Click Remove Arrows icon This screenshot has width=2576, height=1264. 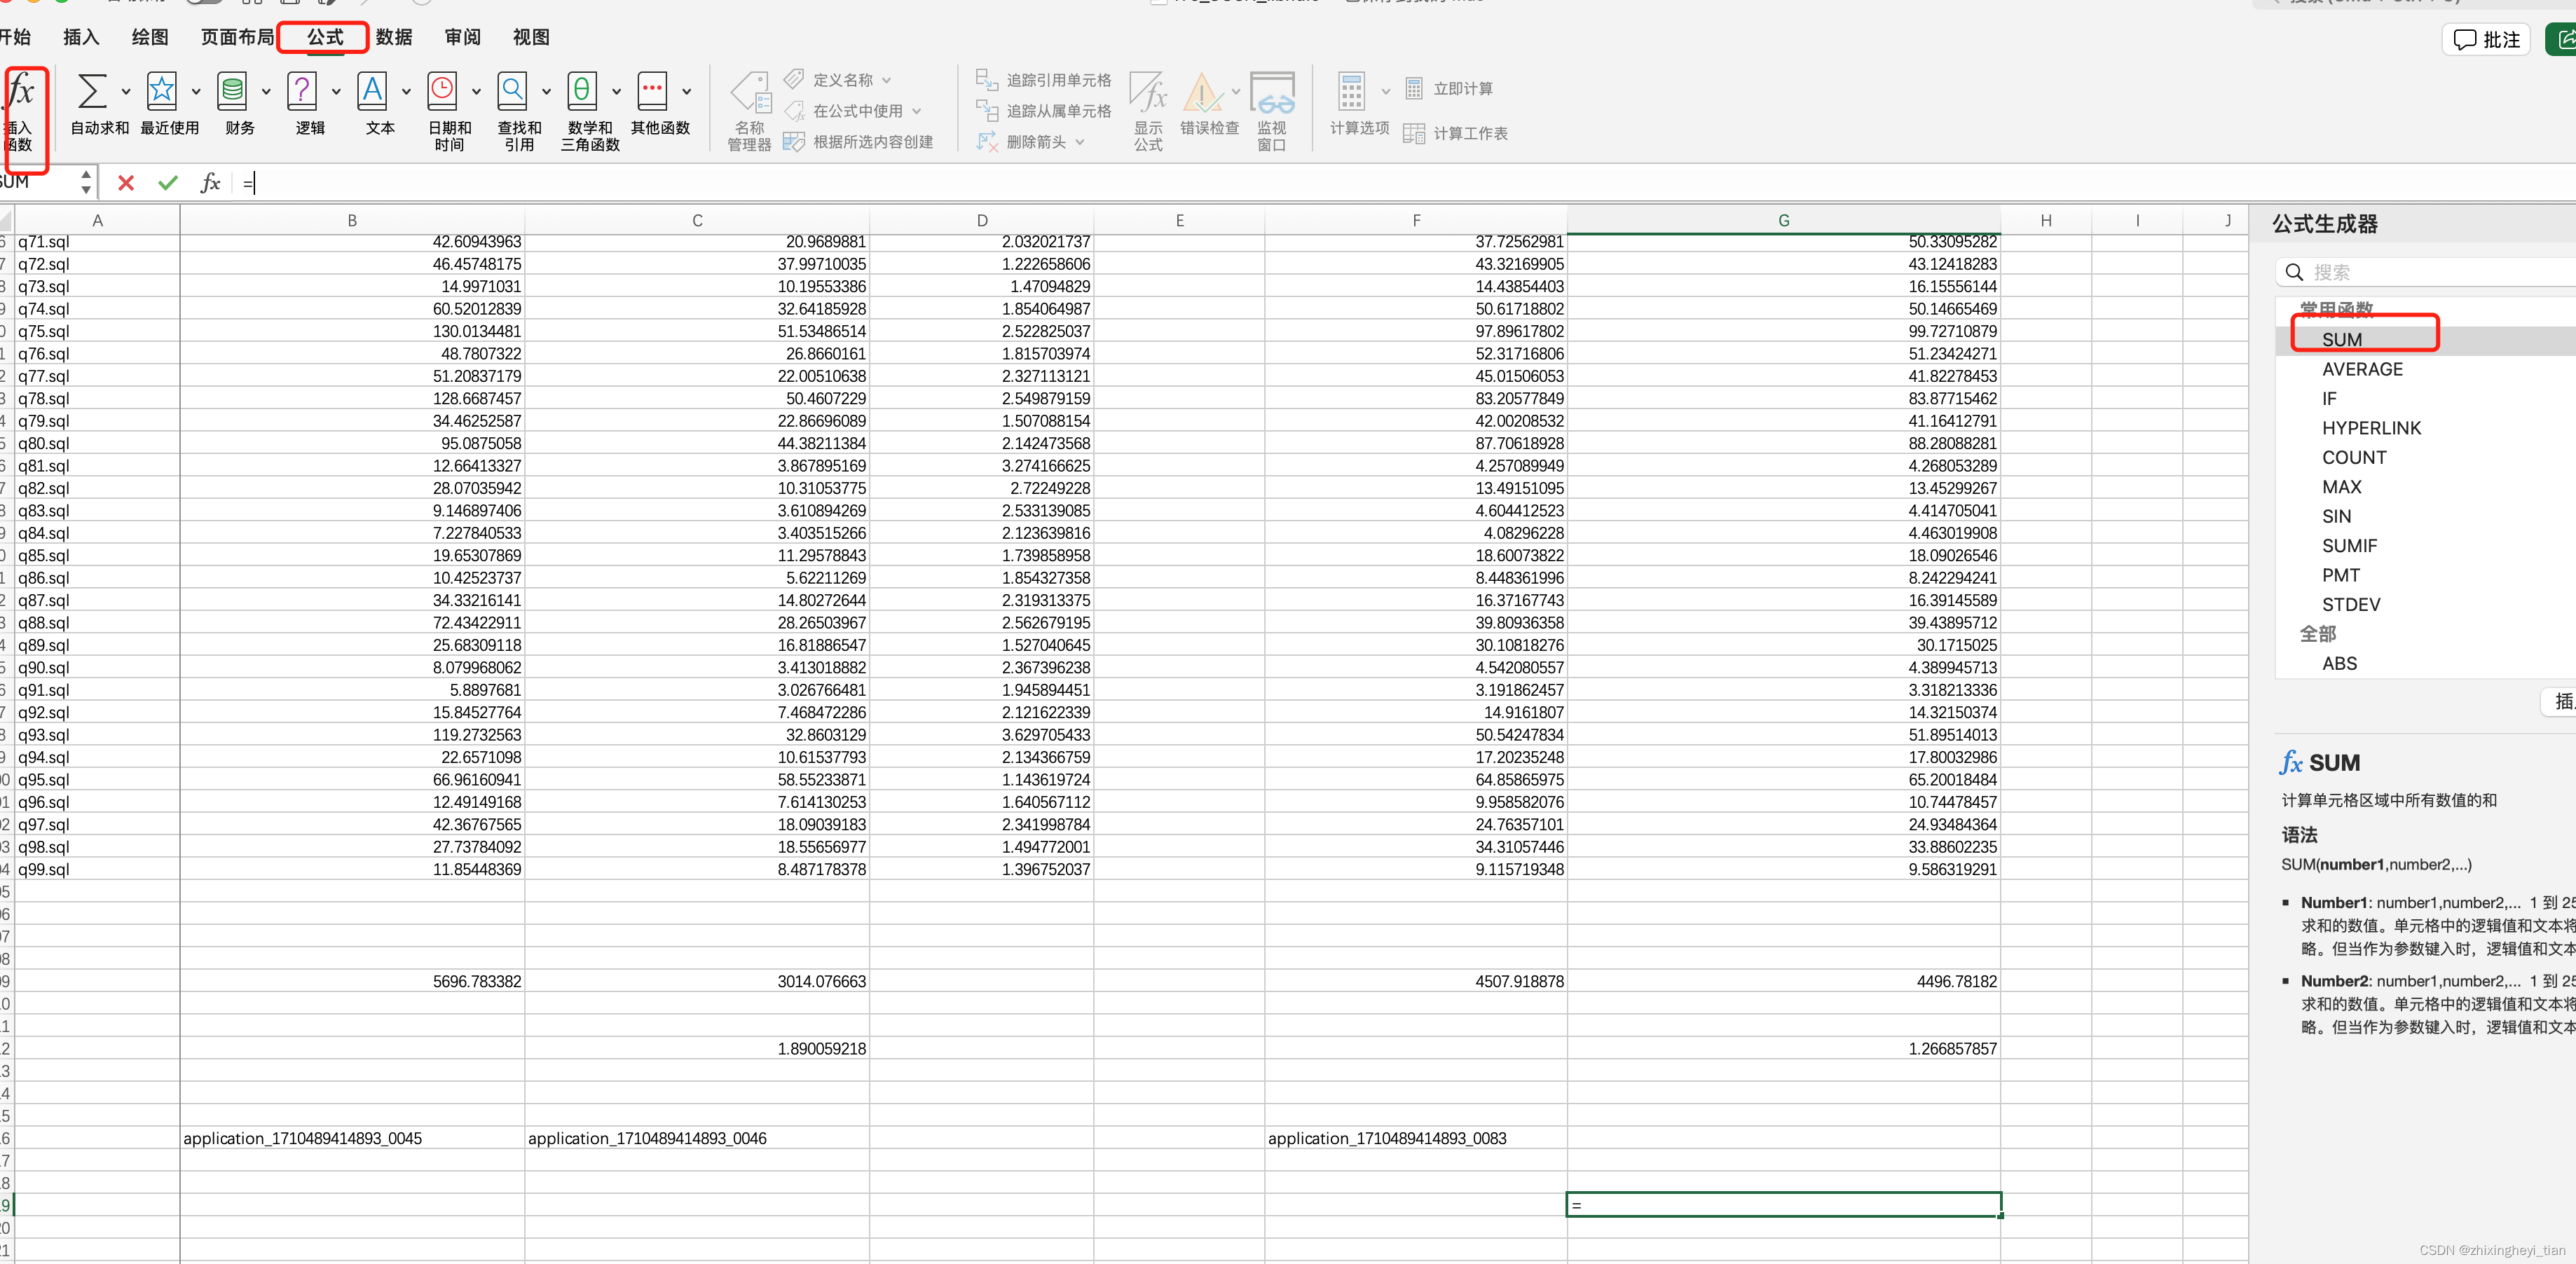coord(987,141)
